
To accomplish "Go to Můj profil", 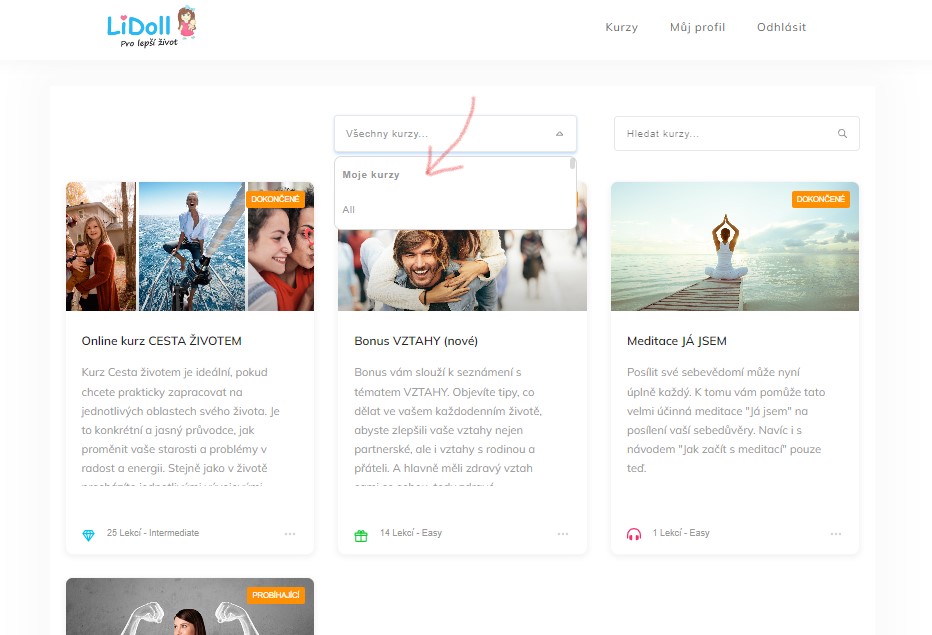I will point(697,28).
